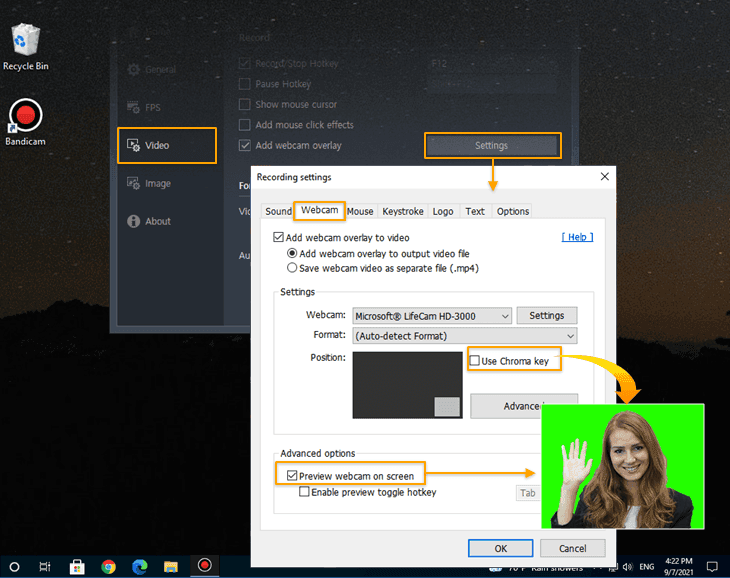Click the F12 hotkey field
This screenshot has width=730, height=578.
[x=491, y=63]
